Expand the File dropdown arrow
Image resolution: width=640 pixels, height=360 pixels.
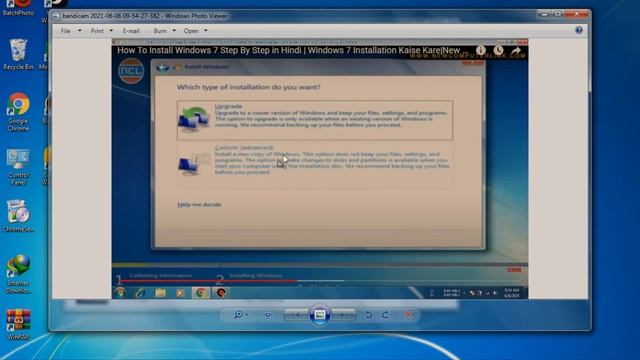coord(80,31)
